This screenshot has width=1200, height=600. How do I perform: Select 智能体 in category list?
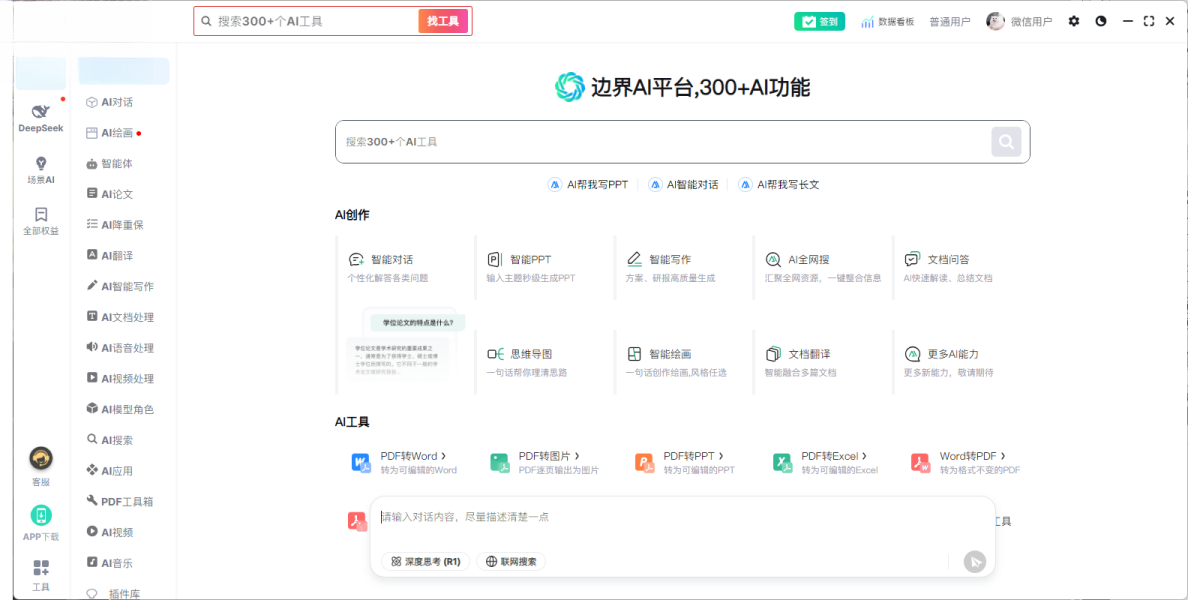click(110, 164)
